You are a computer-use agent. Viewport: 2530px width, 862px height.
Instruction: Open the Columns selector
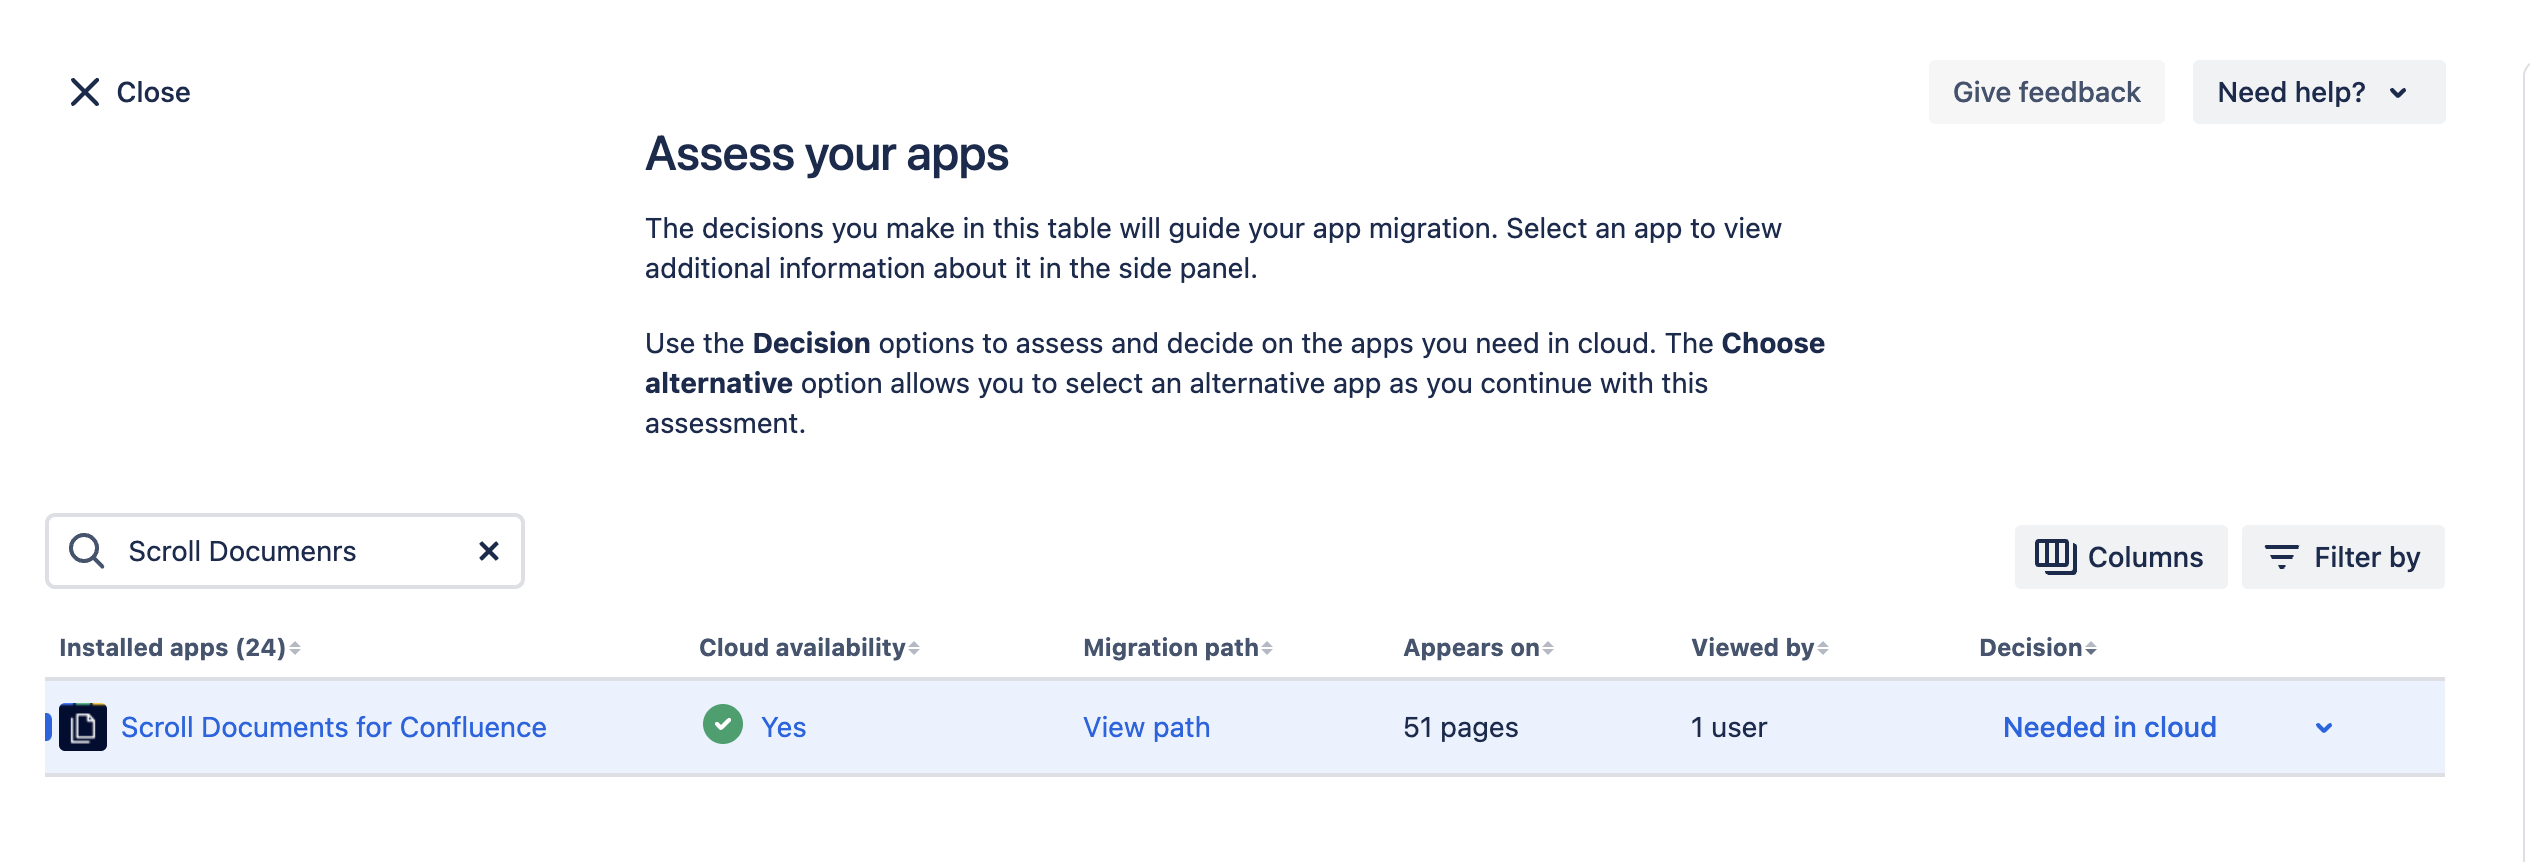(x=2120, y=557)
